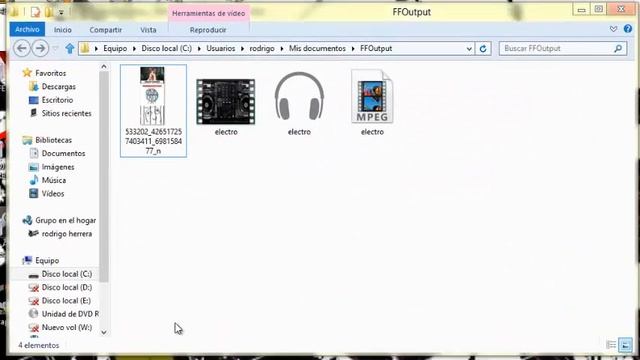Select the Herramientas de vídeo contextual tab

(209, 13)
